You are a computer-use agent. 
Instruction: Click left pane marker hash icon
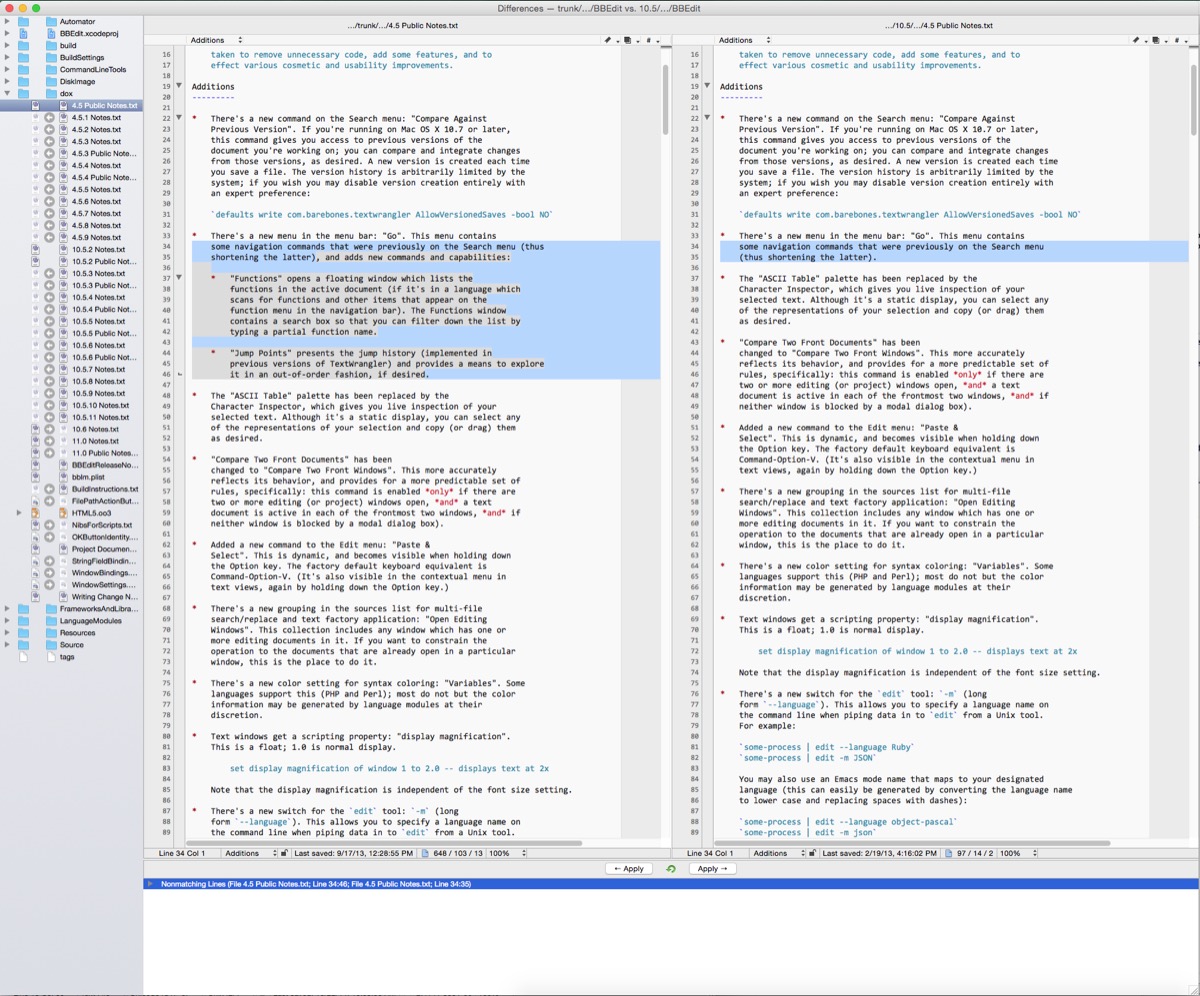pyautogui.click(x=648, y=41)
